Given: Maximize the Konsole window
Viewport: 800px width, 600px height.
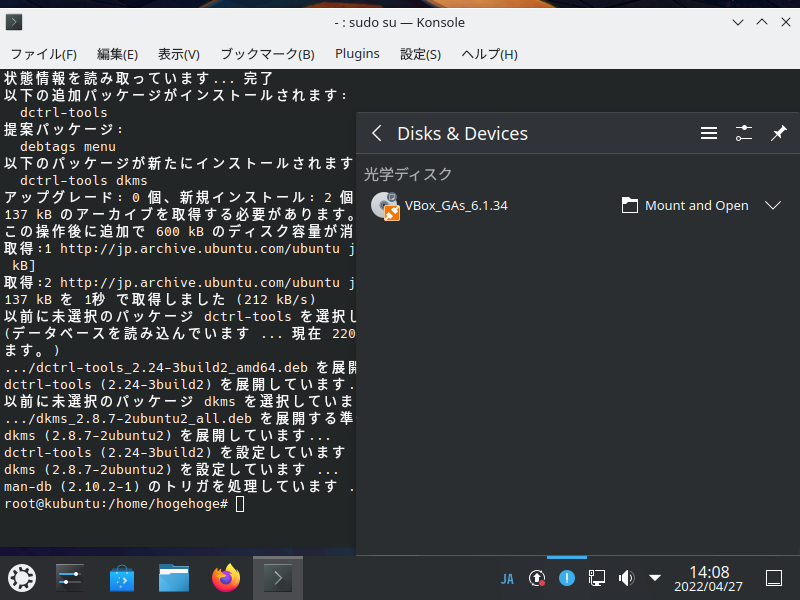Looking at the screenshot, I should click(x=762, y=22).
